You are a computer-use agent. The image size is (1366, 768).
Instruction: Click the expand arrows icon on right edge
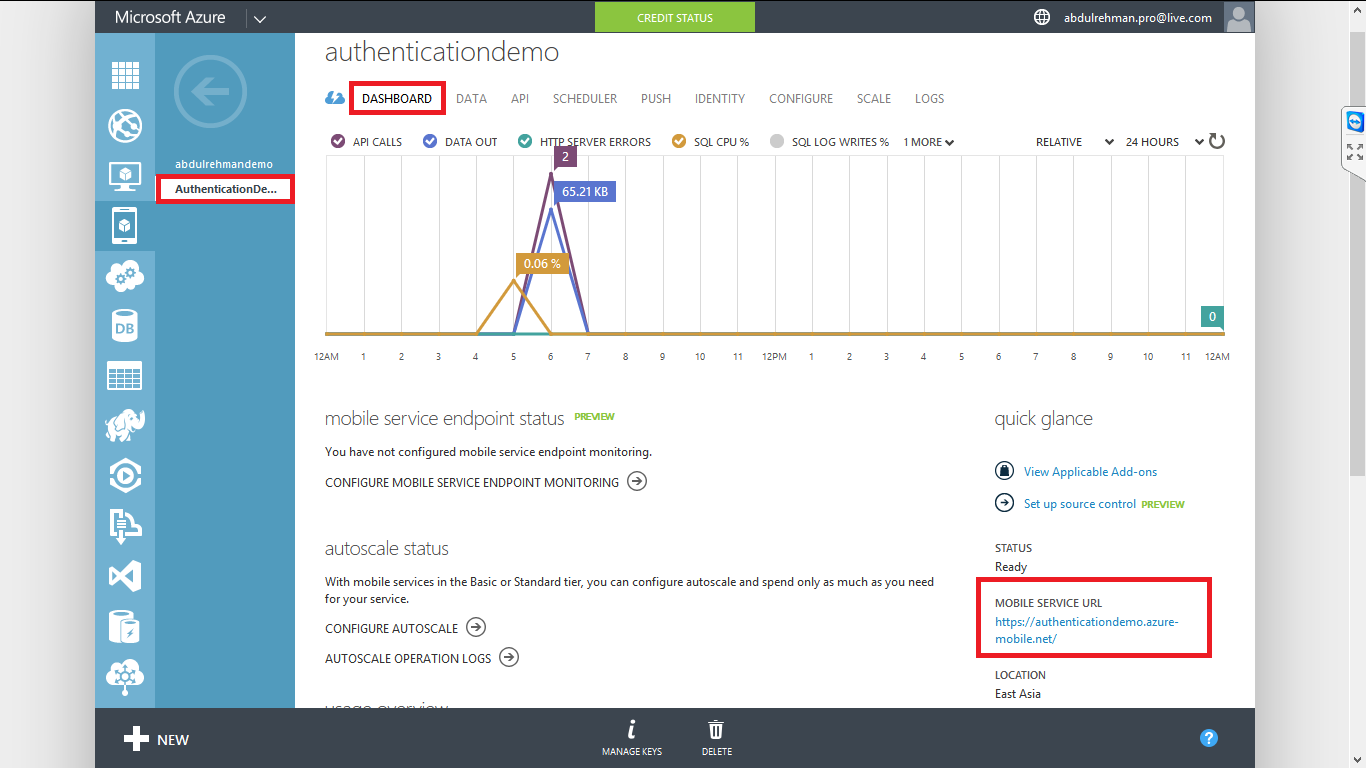point(1355,152)
